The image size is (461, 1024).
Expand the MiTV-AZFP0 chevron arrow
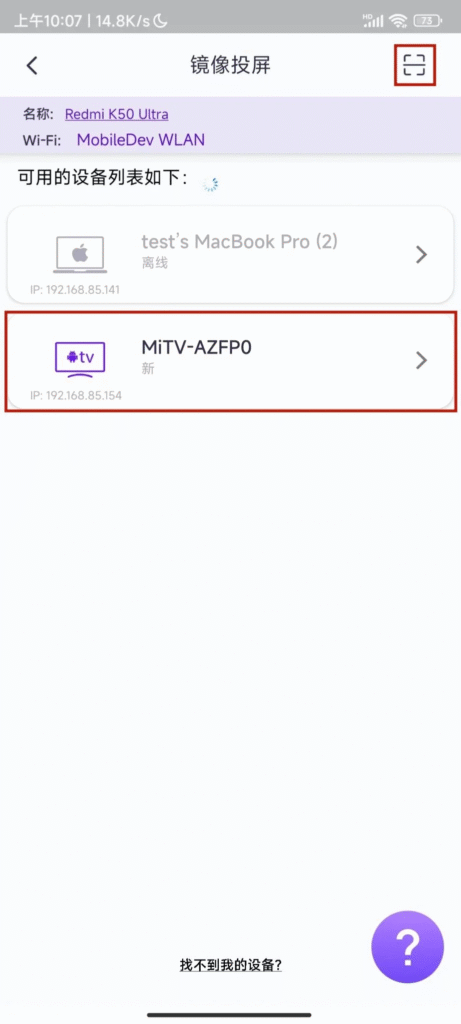click(422, 359)
